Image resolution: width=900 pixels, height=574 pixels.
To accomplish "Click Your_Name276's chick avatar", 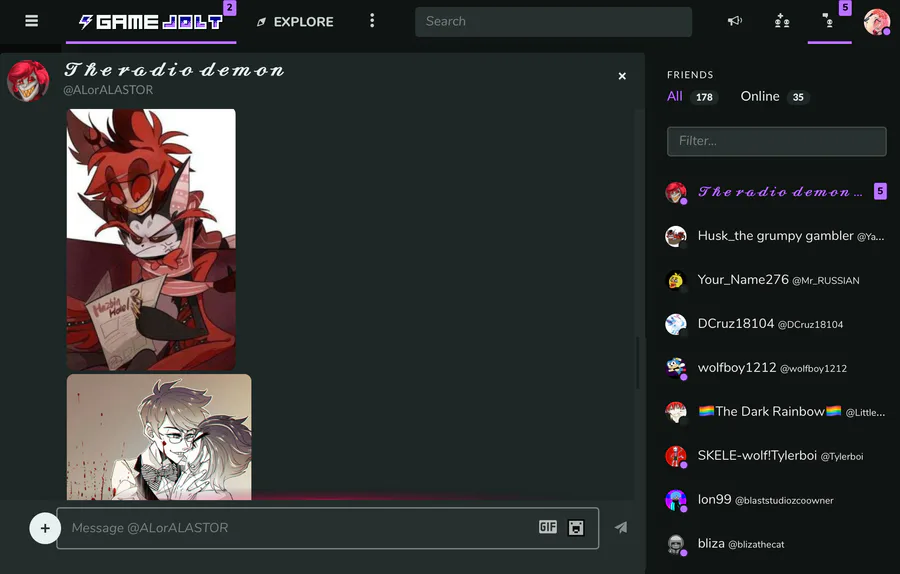I will coord(676,280).
